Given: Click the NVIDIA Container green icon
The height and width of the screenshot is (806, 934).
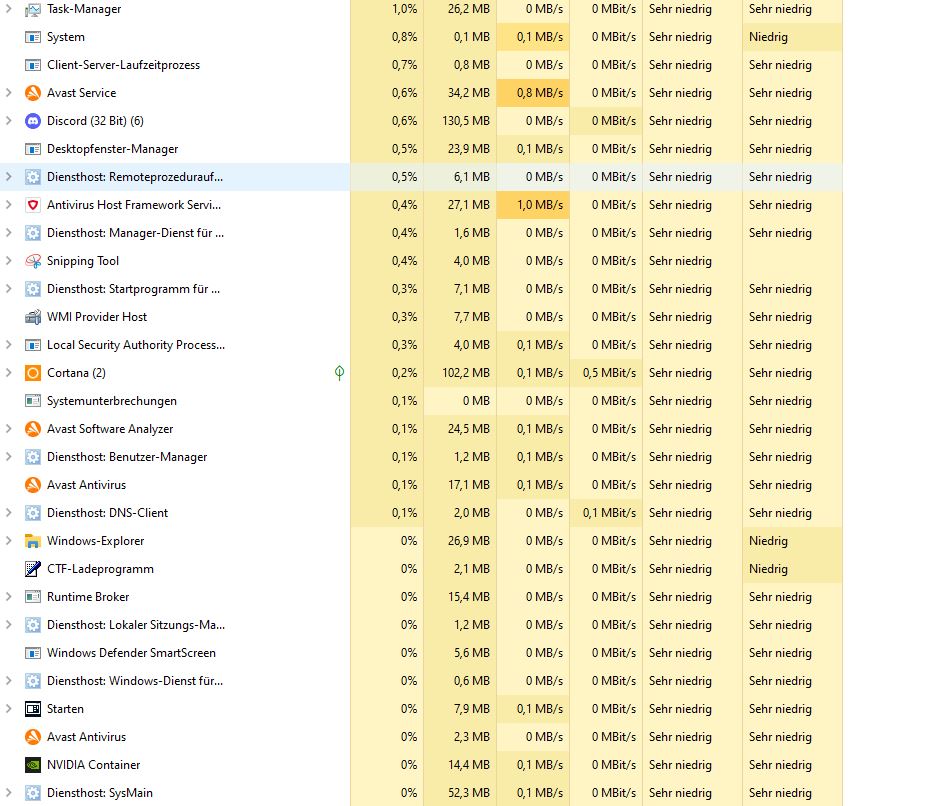Looking at the screenshot, I should pyautogui.click(x=33, y=765).
